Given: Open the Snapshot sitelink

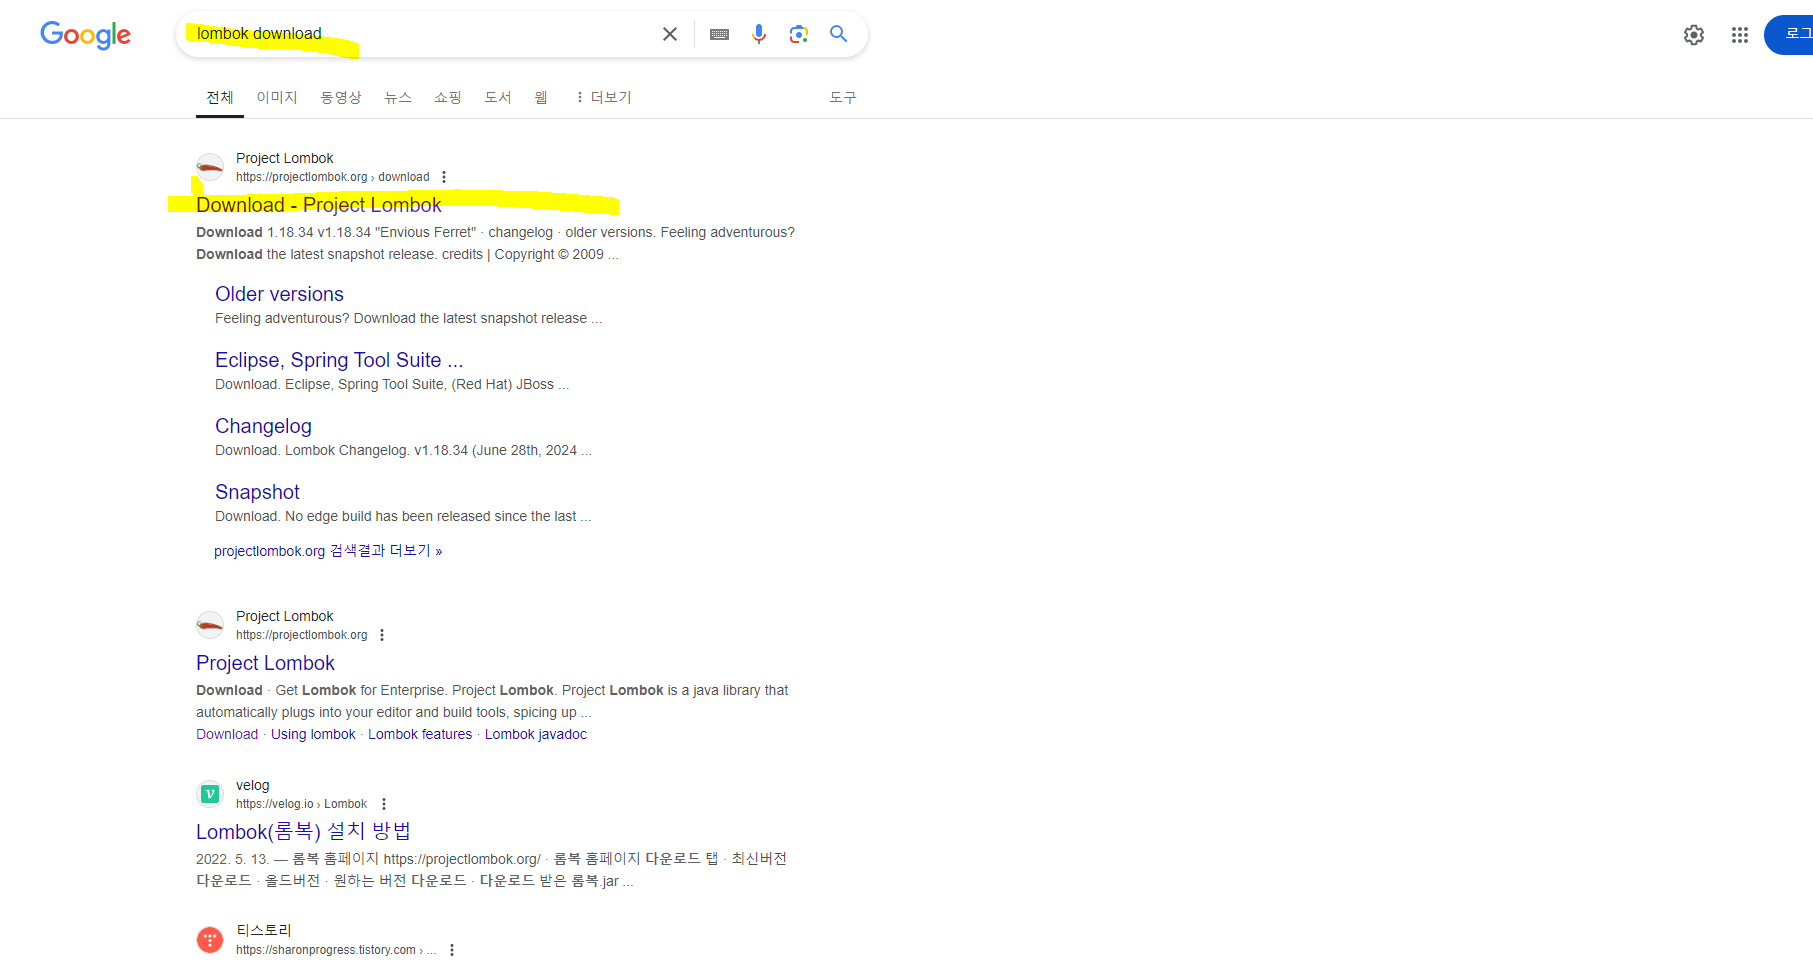Looking at the screenshot, I should [257, 492].
